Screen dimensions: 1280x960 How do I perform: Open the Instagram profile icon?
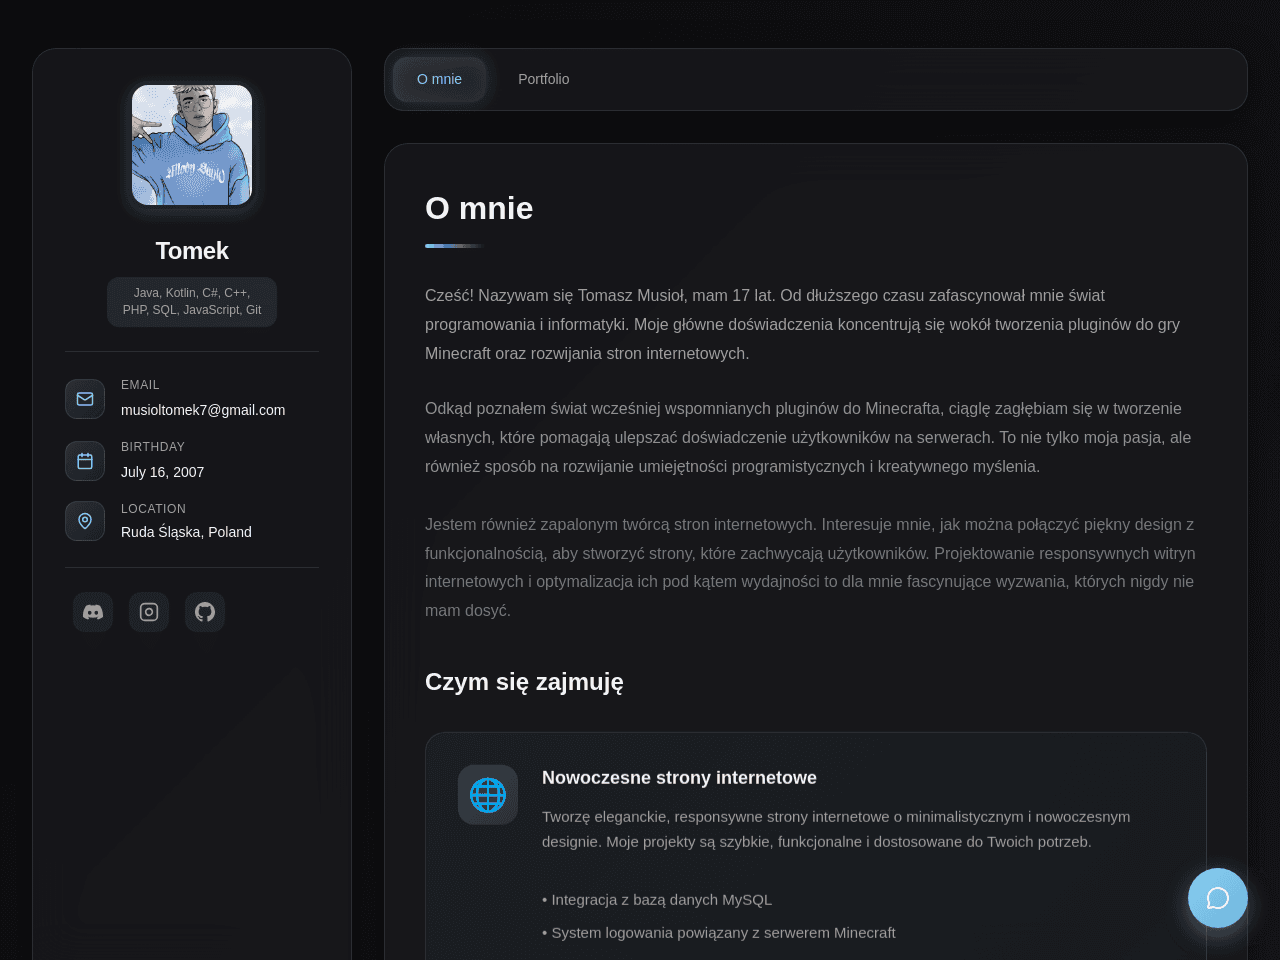pos(149,612)
